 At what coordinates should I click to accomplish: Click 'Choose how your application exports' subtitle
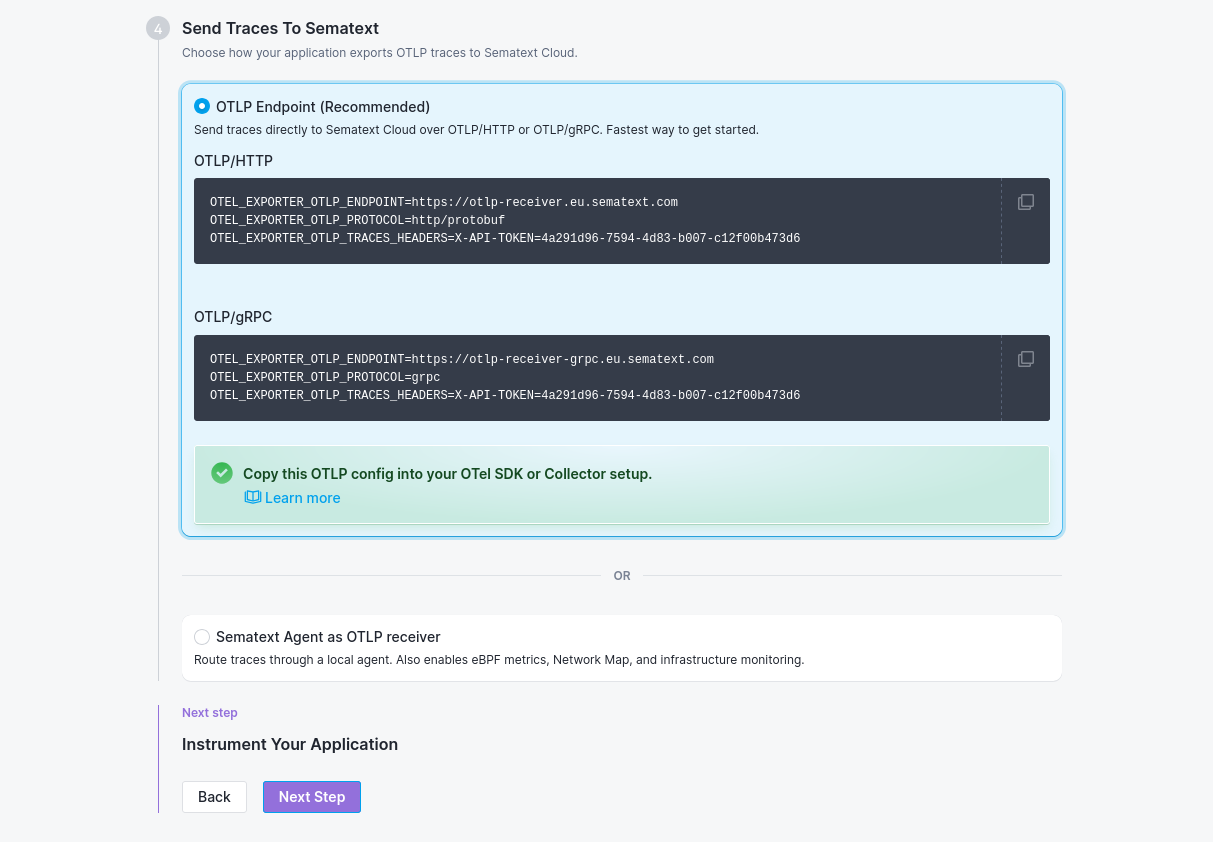coord(380,52)
